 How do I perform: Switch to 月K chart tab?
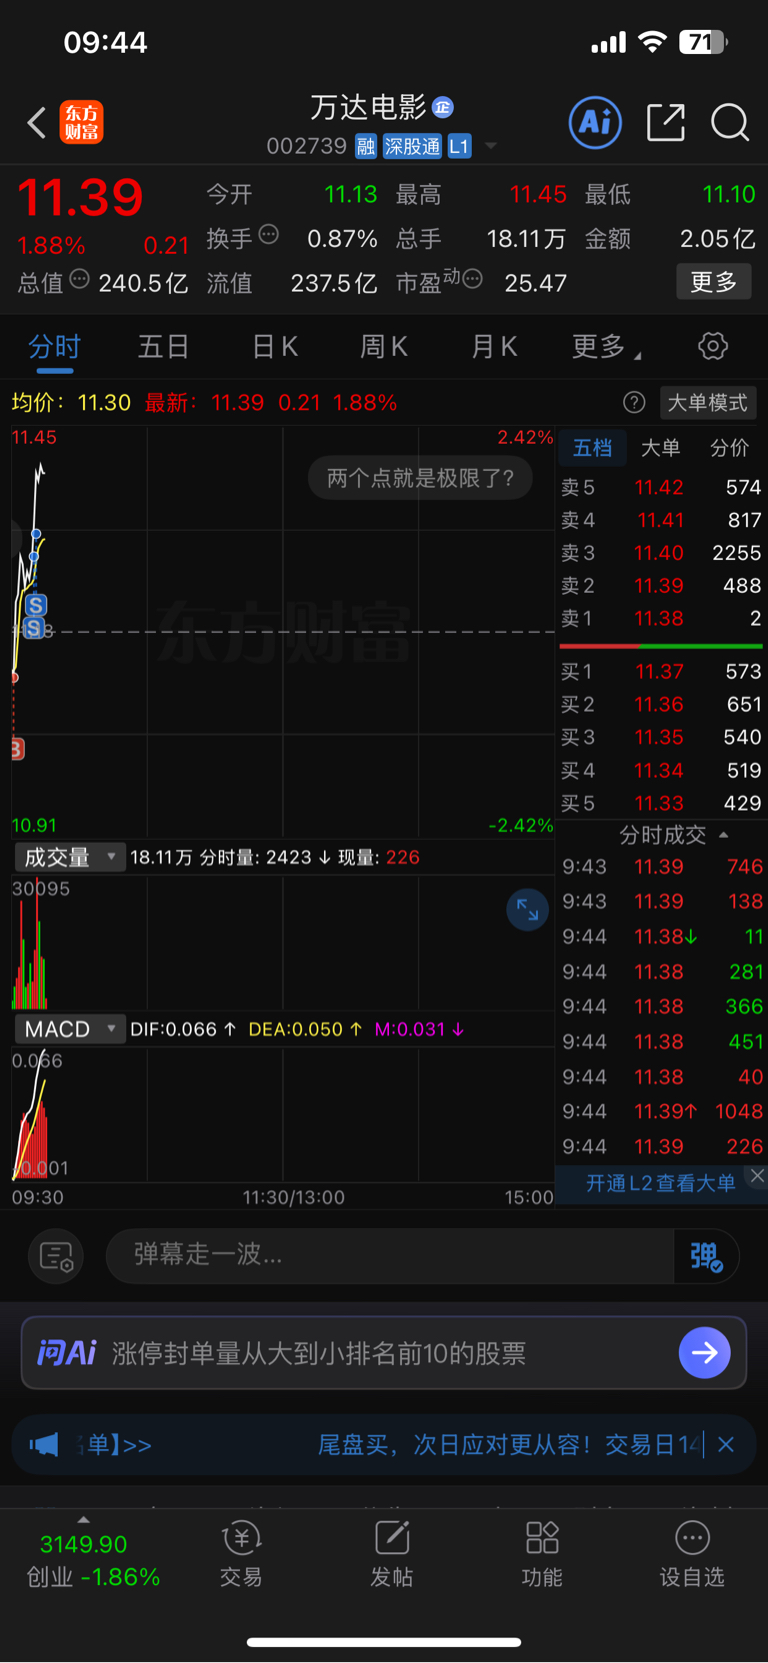[x=494, y=347]
